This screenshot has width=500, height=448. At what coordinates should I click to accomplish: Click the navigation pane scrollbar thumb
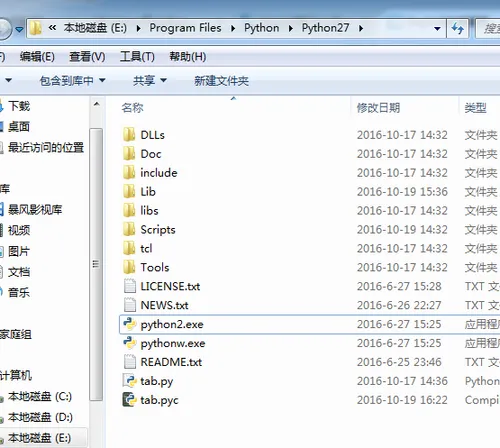[96, 264]
